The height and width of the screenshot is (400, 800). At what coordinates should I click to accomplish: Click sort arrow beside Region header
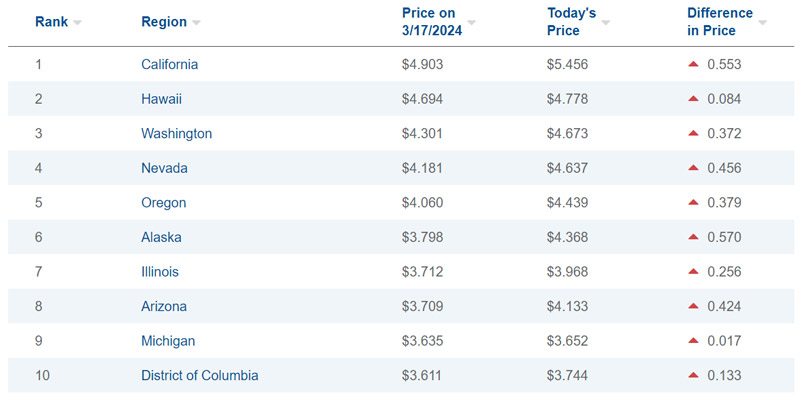click(196, 23)
